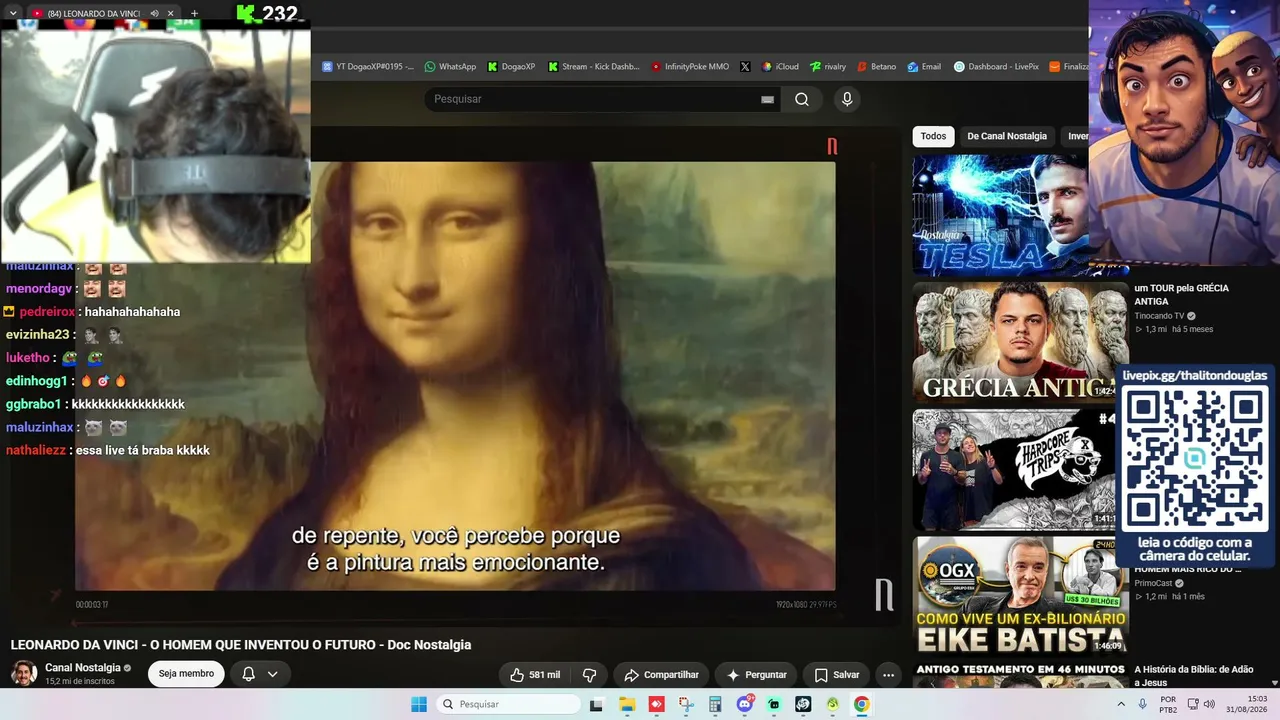Click the video title LEONARDO DA VINCI heading

(241, 645)
